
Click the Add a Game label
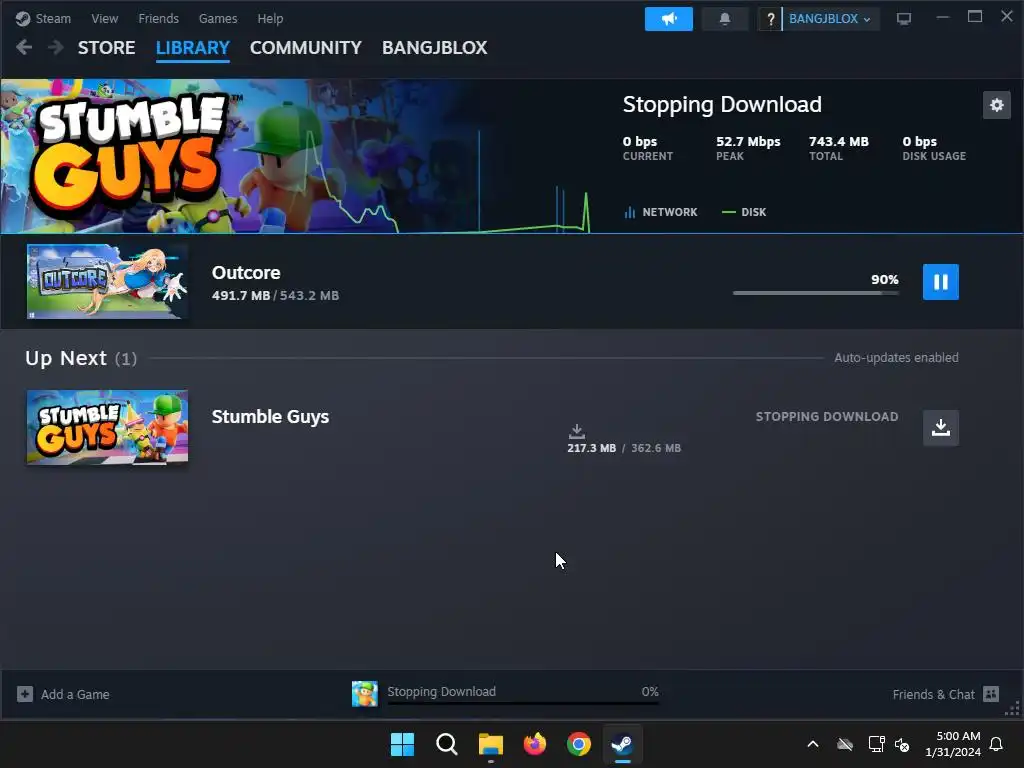(75, 694)
